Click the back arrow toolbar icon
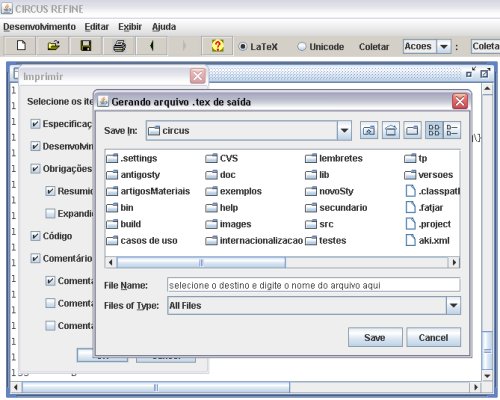 tap(152, 46)
